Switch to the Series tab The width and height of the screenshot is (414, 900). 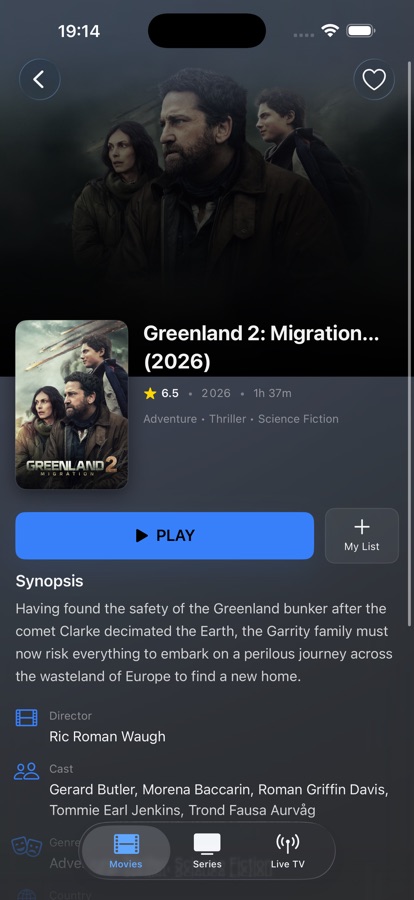point(207,851)
